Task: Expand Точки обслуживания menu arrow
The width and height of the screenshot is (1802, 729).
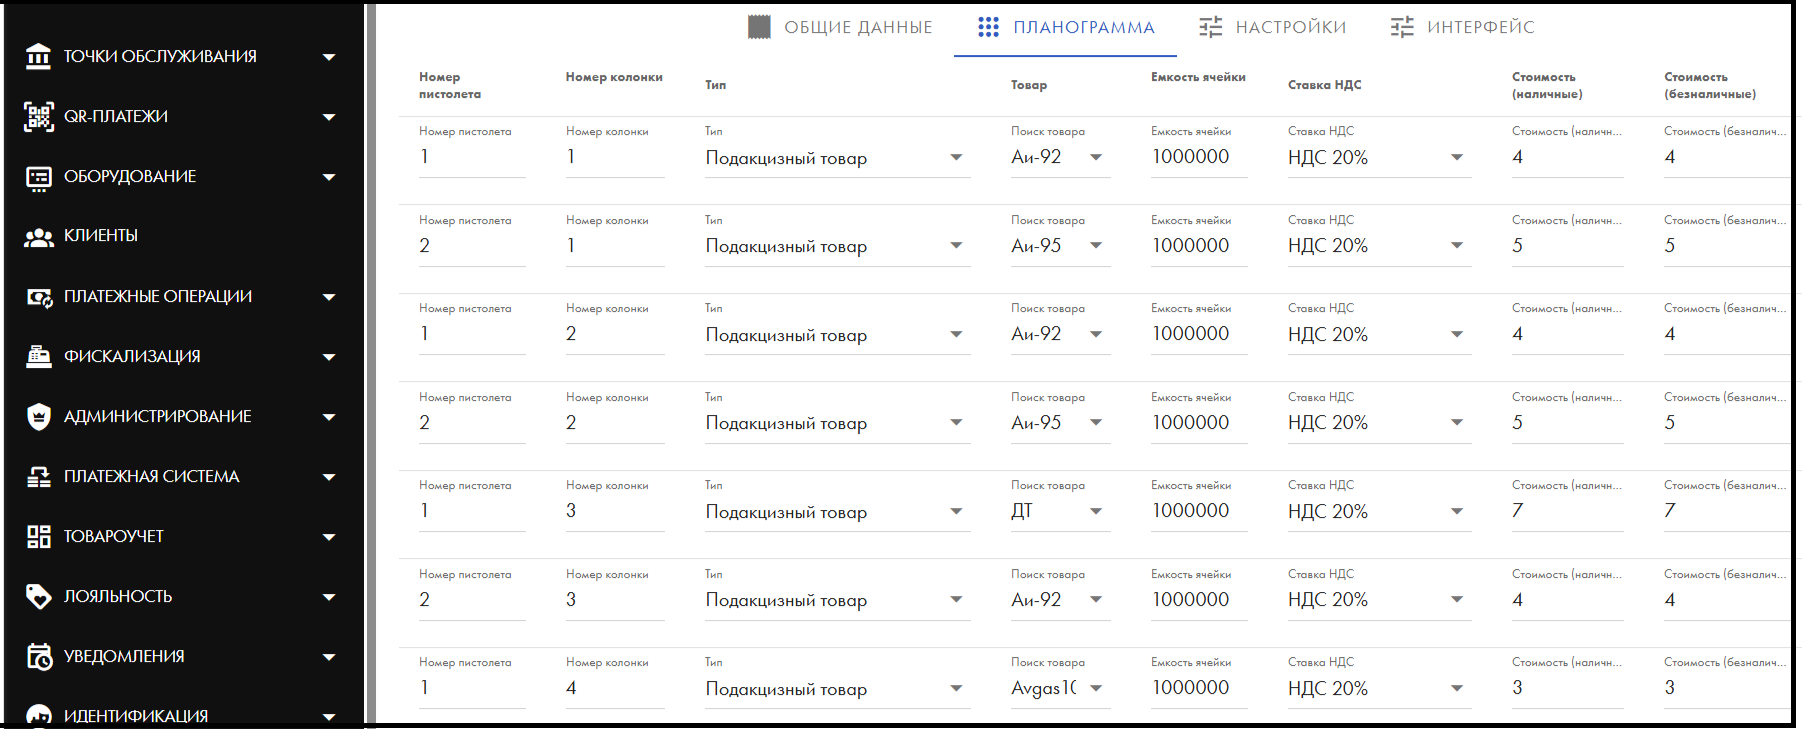Action: click(329, 57)
